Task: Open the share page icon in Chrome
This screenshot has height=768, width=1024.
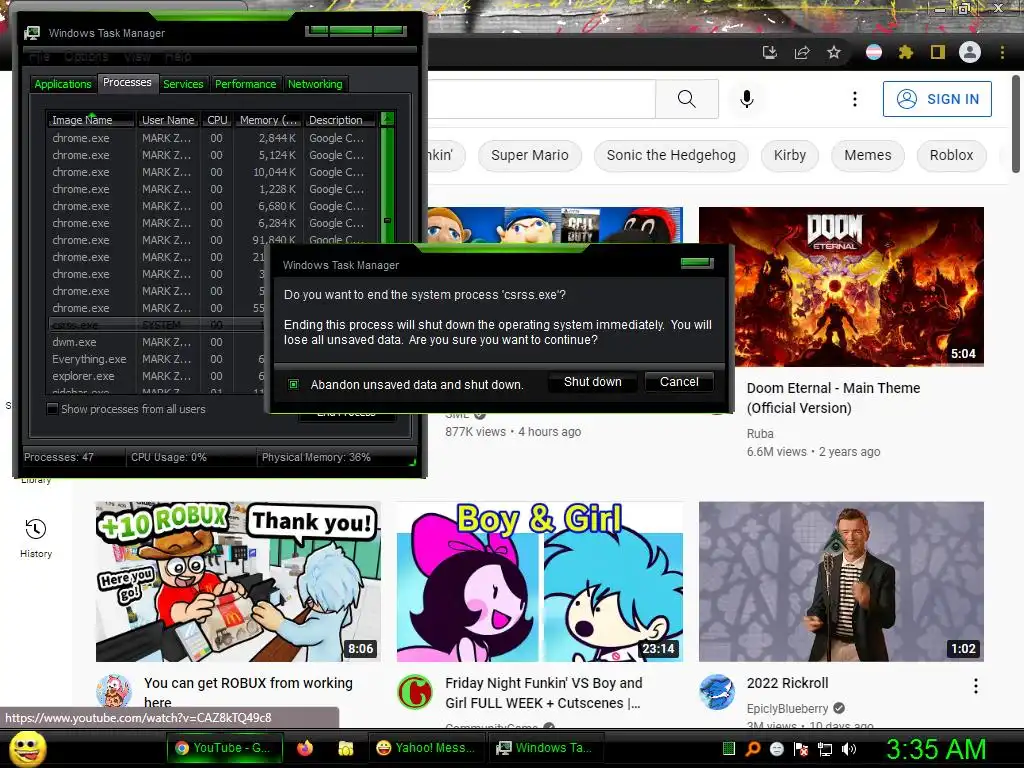Action: coord(802,52)
